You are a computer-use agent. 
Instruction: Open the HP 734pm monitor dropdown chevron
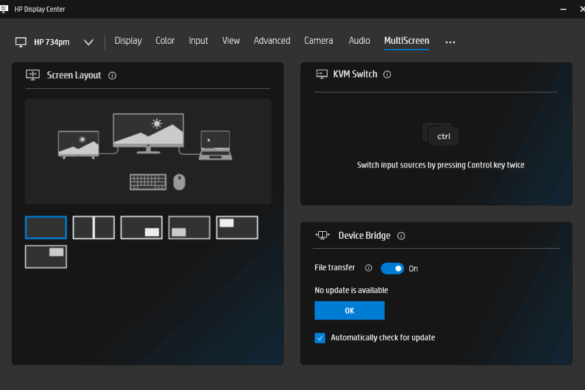click(88, 42)
